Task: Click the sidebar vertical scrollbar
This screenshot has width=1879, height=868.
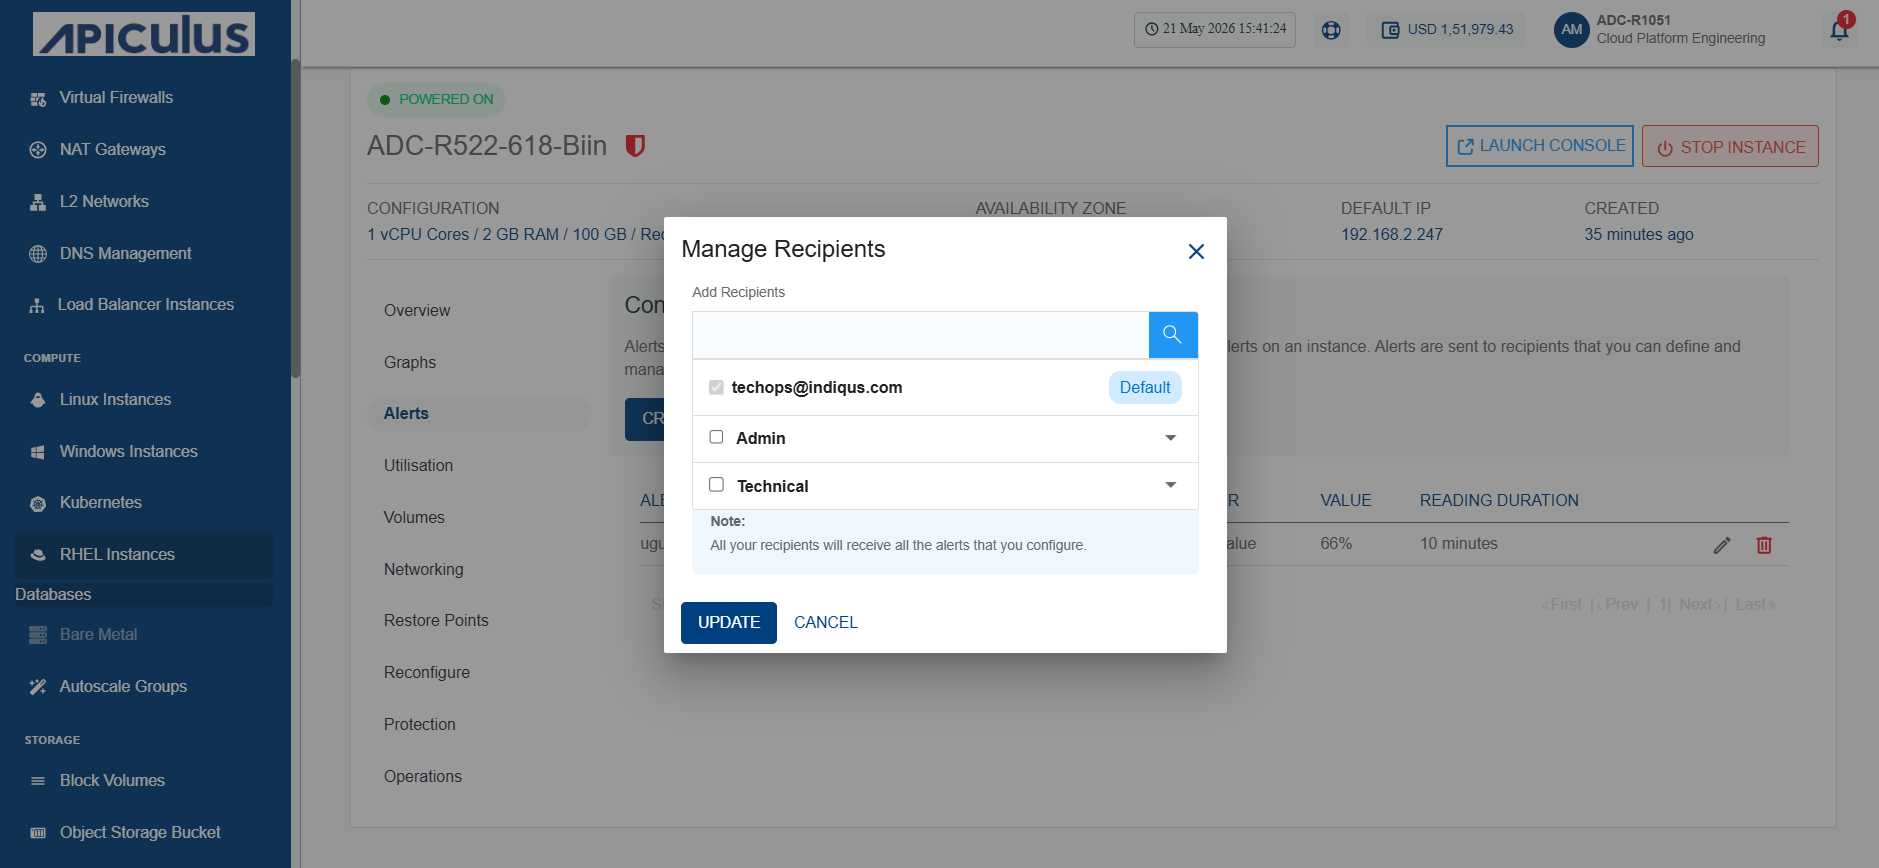Action: 295,220
